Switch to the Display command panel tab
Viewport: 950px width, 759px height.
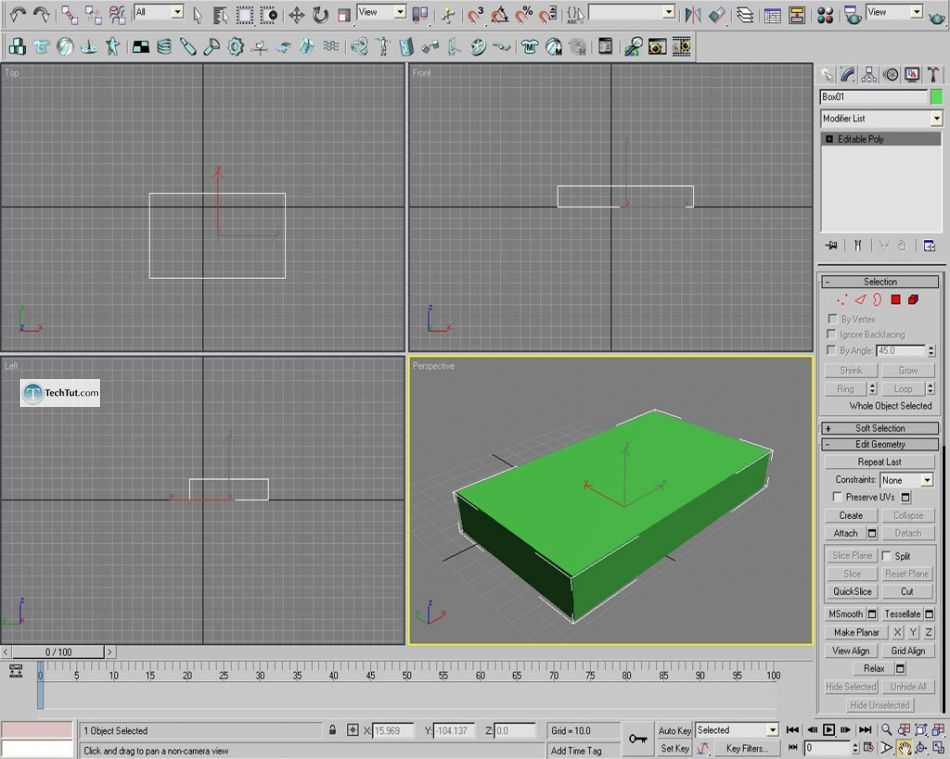(912, 75)
